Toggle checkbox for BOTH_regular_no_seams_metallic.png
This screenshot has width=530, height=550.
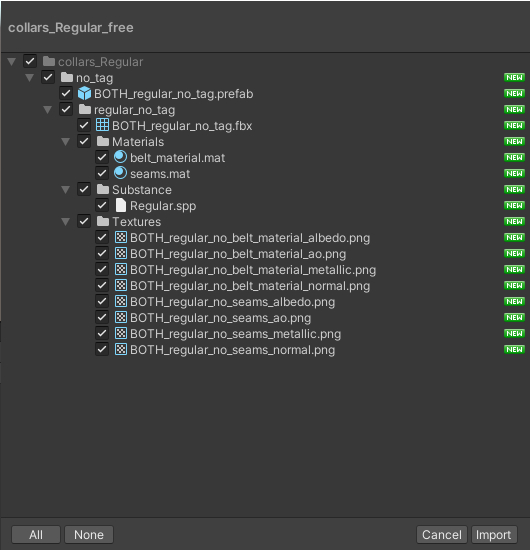pos(102,333)
